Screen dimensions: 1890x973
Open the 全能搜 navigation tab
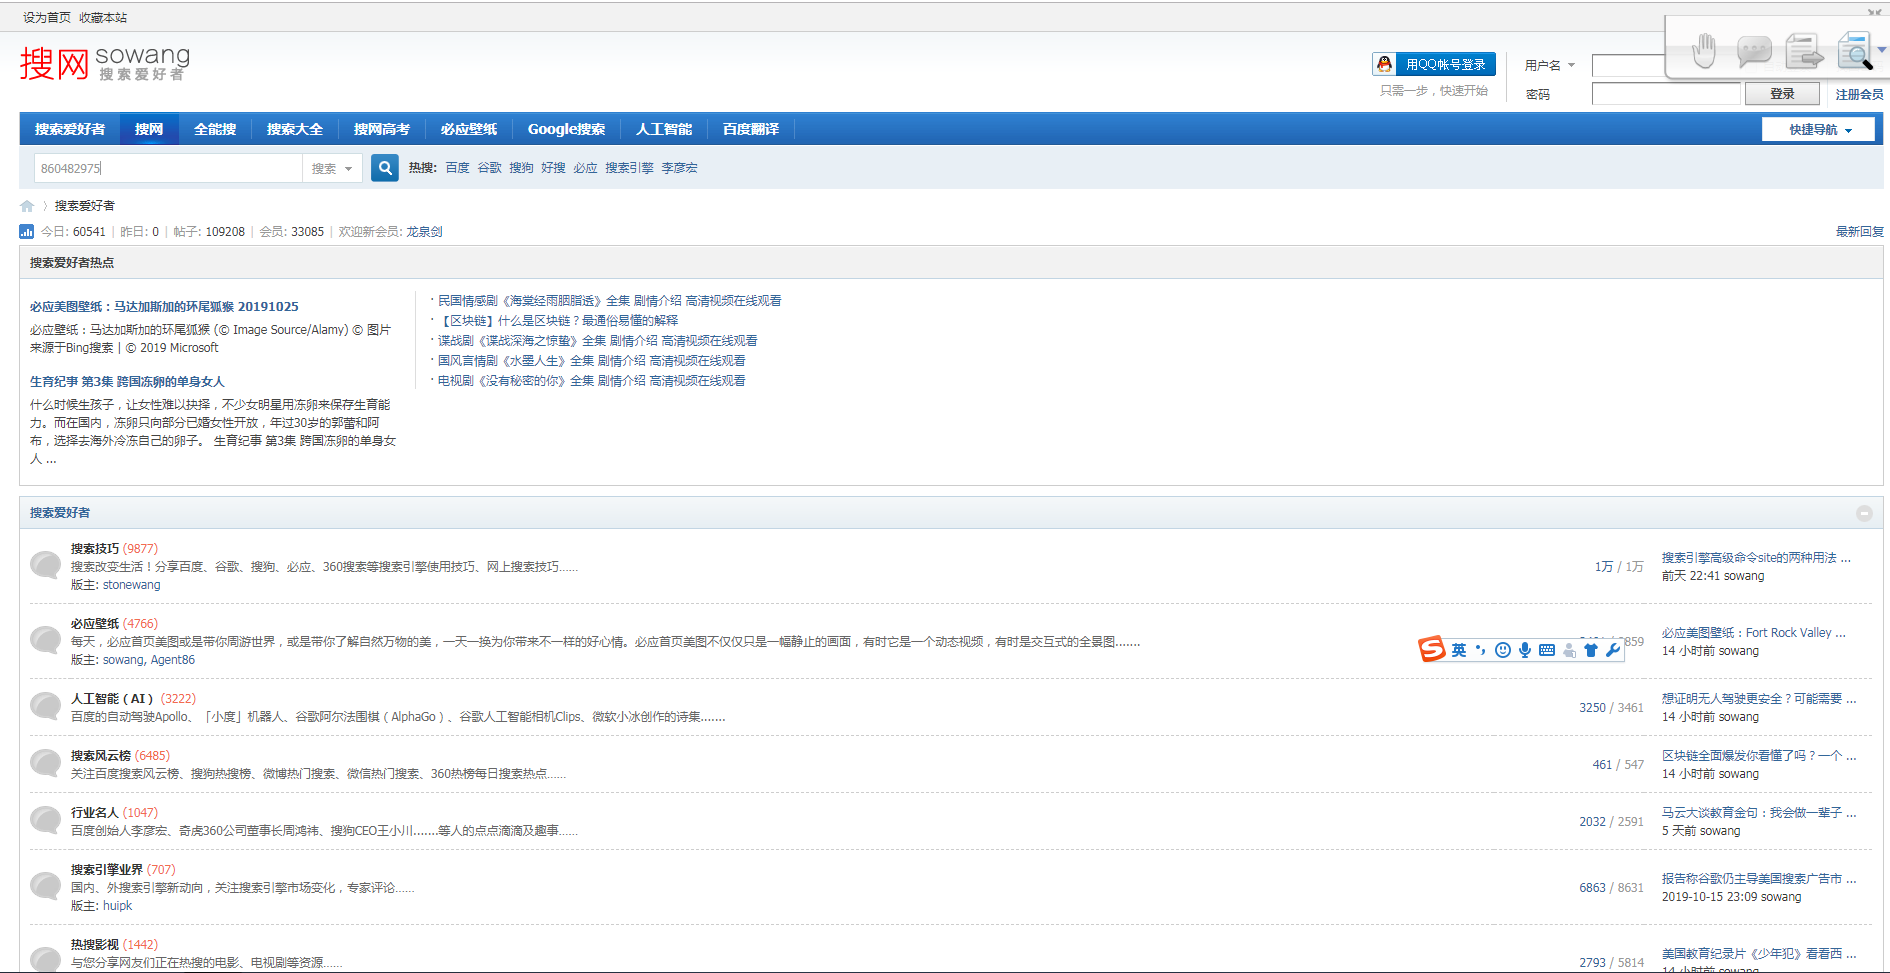[215, 129]
